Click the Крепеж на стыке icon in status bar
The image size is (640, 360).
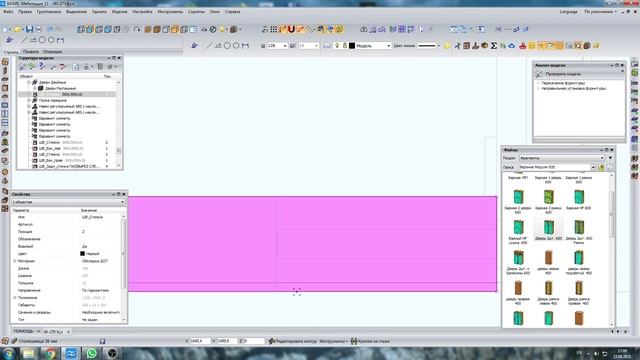coord(354,341)
